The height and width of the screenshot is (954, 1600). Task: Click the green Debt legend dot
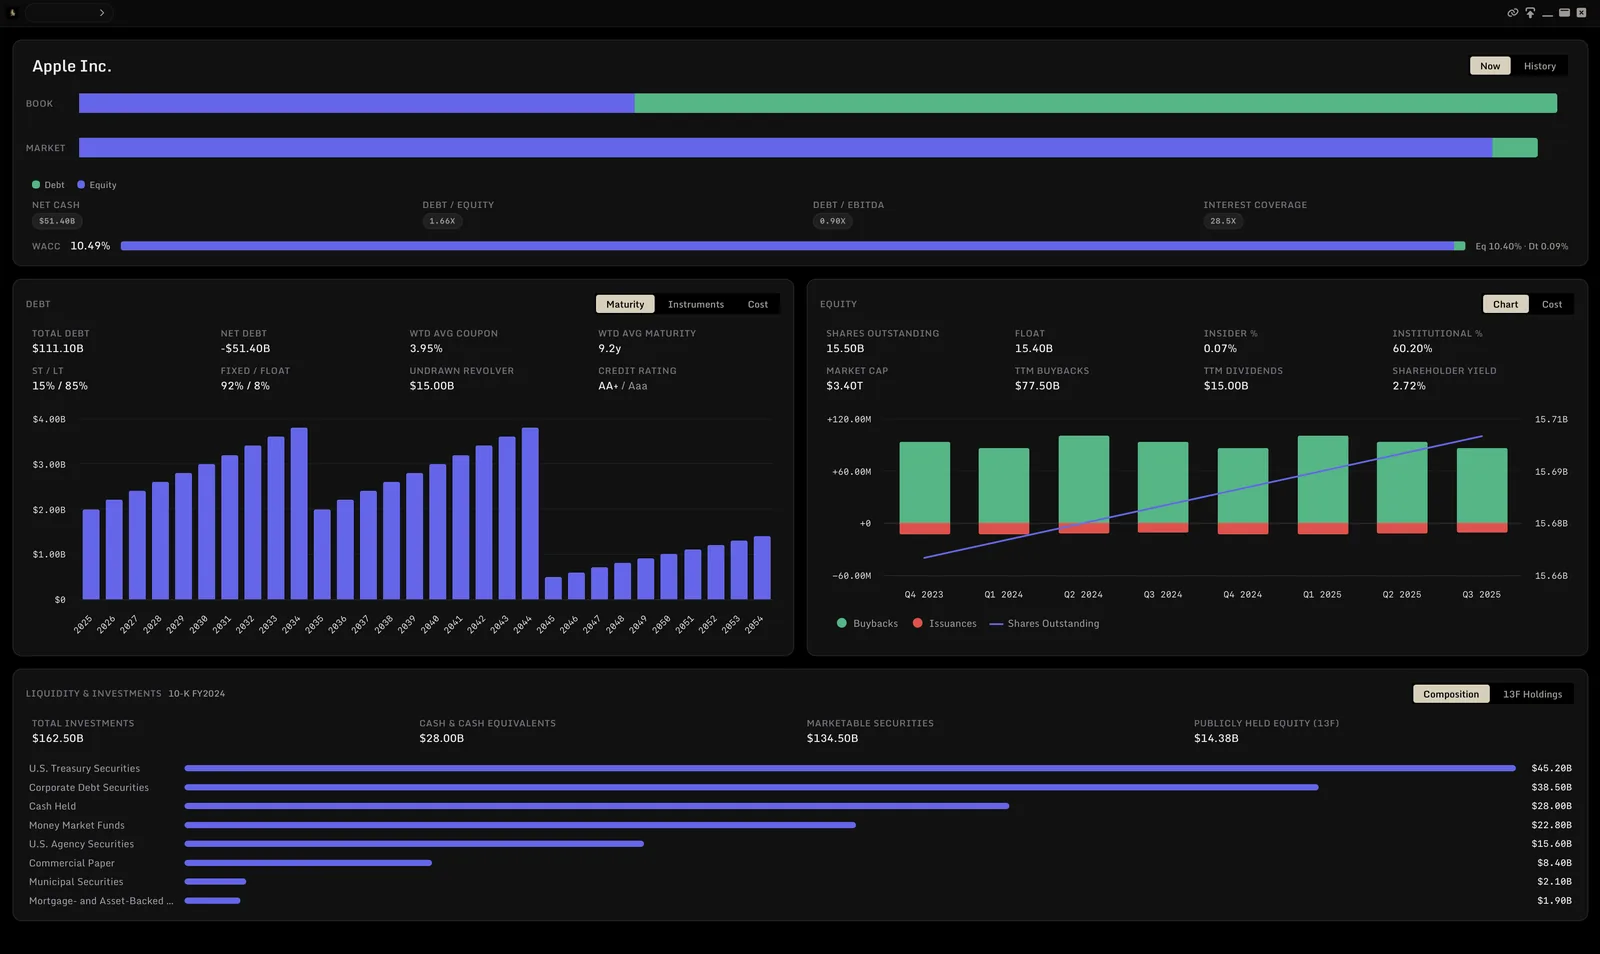[36, 185]
